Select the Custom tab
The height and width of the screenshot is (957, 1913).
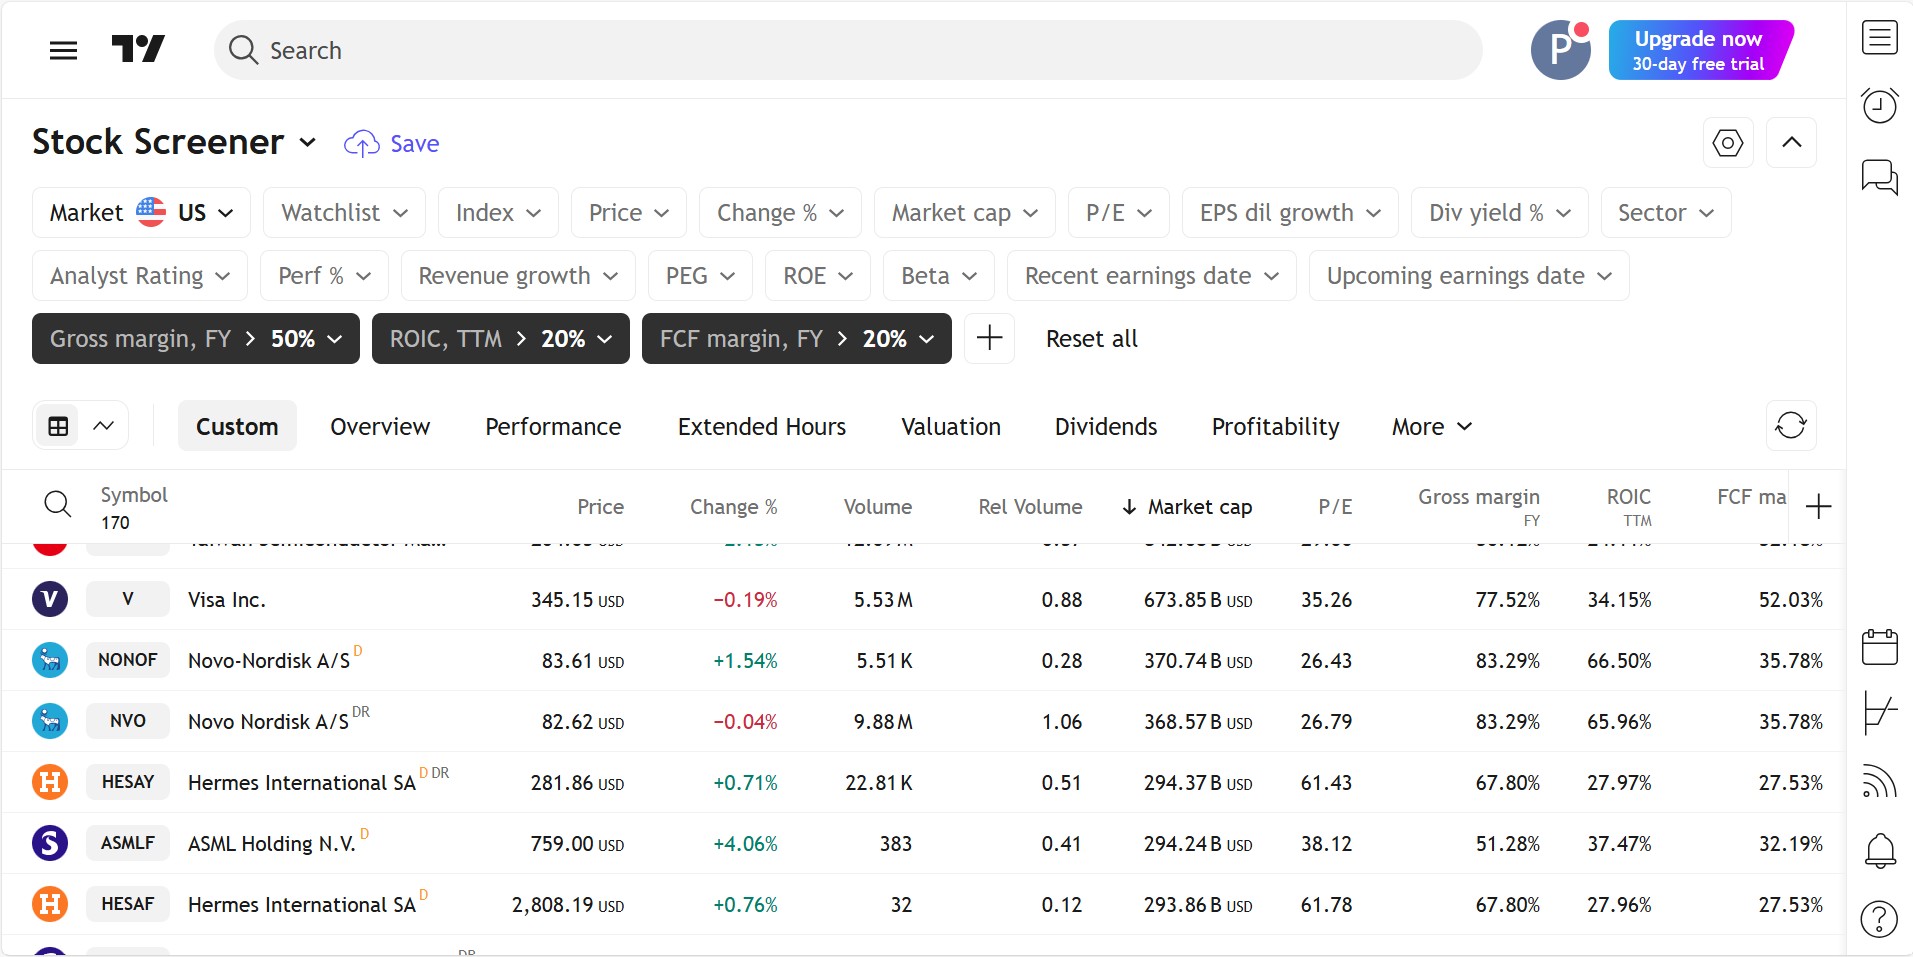237,426
